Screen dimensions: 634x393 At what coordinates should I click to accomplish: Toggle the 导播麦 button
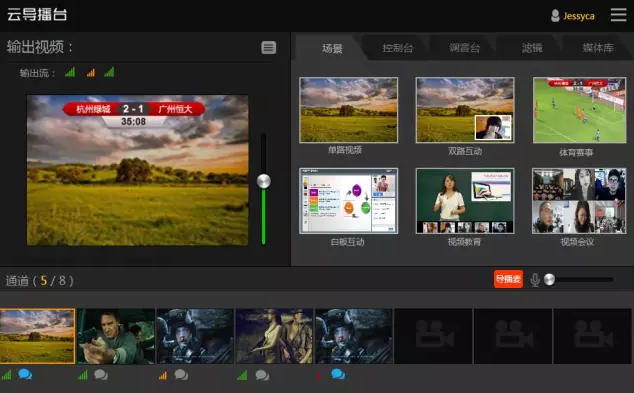point(508,279)
